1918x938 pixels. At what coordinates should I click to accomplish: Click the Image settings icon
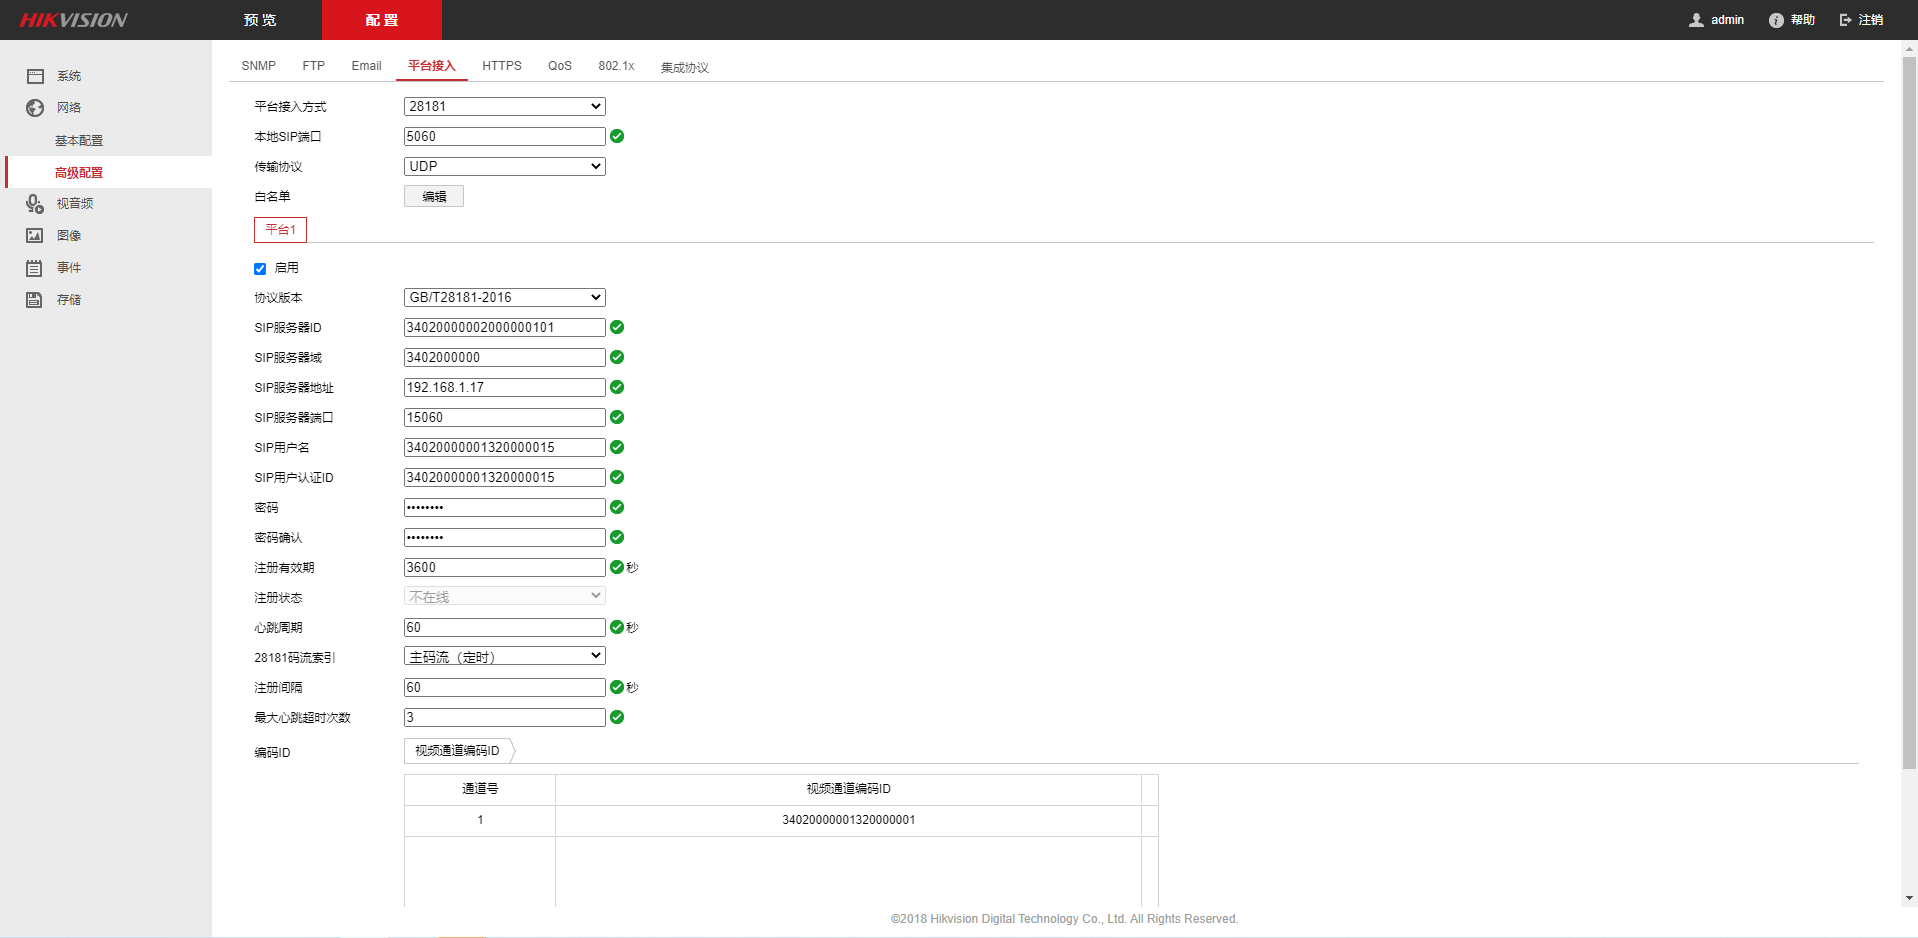(35, 236)
